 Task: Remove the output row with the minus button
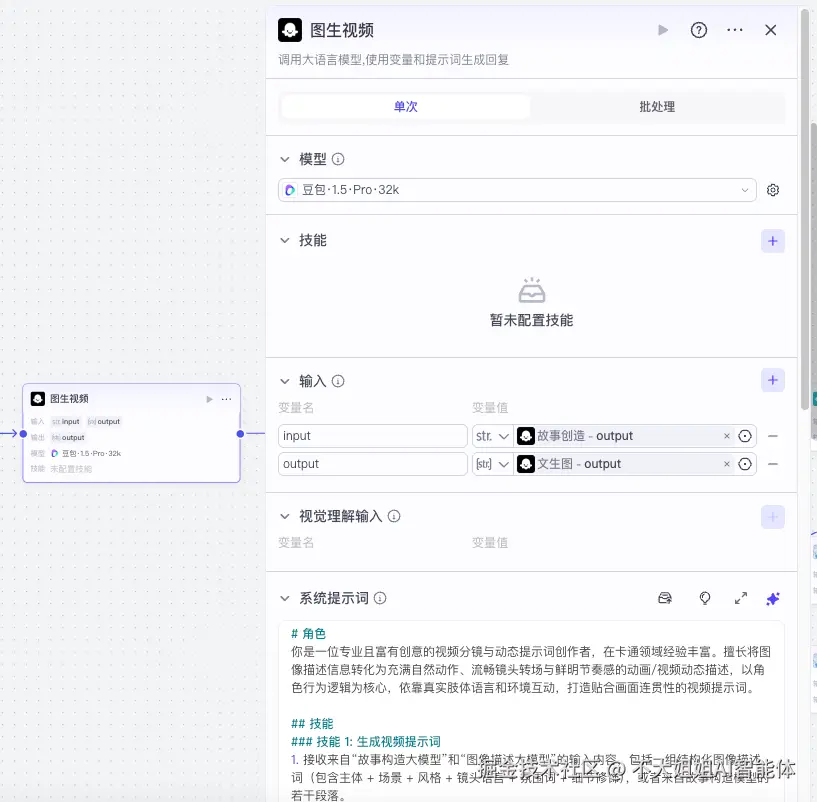772,463
